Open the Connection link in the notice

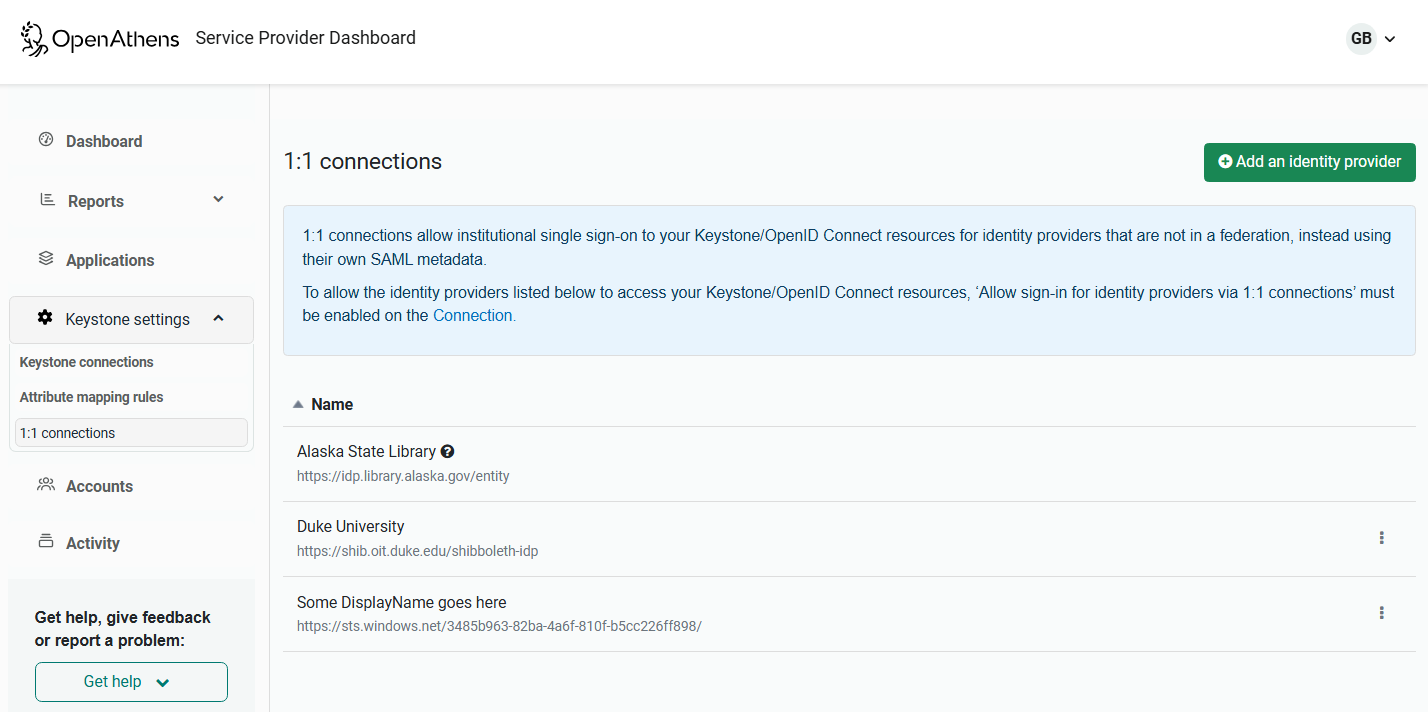[x=472, y=315]
